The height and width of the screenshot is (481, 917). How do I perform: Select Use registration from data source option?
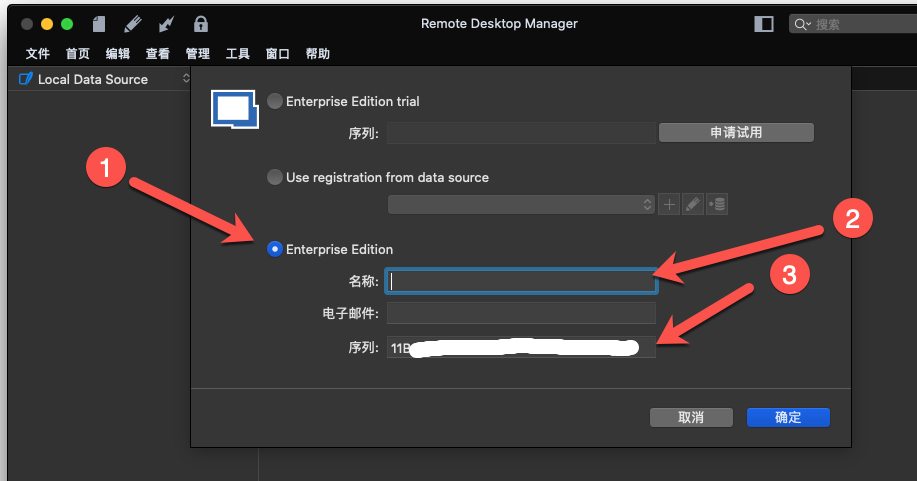[x=275, y=177]
